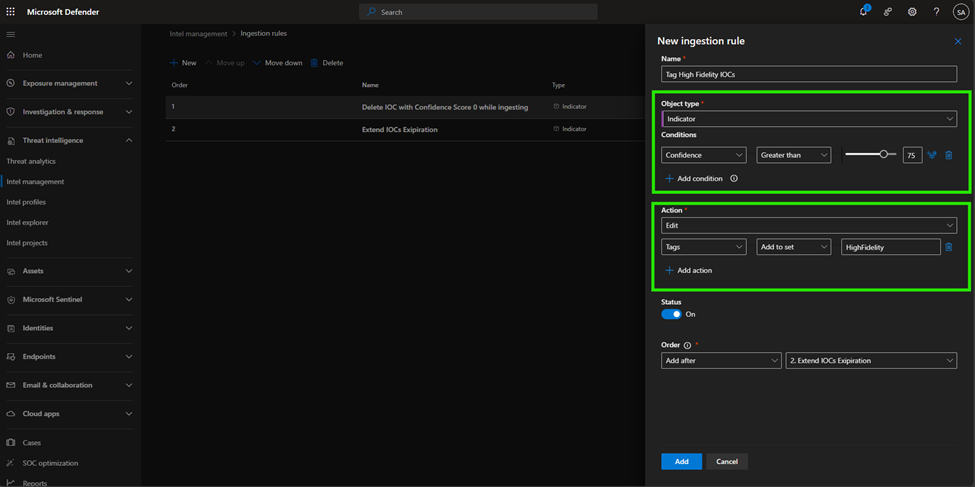Image resolution: width=975 pixels, height=487 pixels.
Task: Collapse the navigation hamburger menu
Action: [x=11, y=34]
